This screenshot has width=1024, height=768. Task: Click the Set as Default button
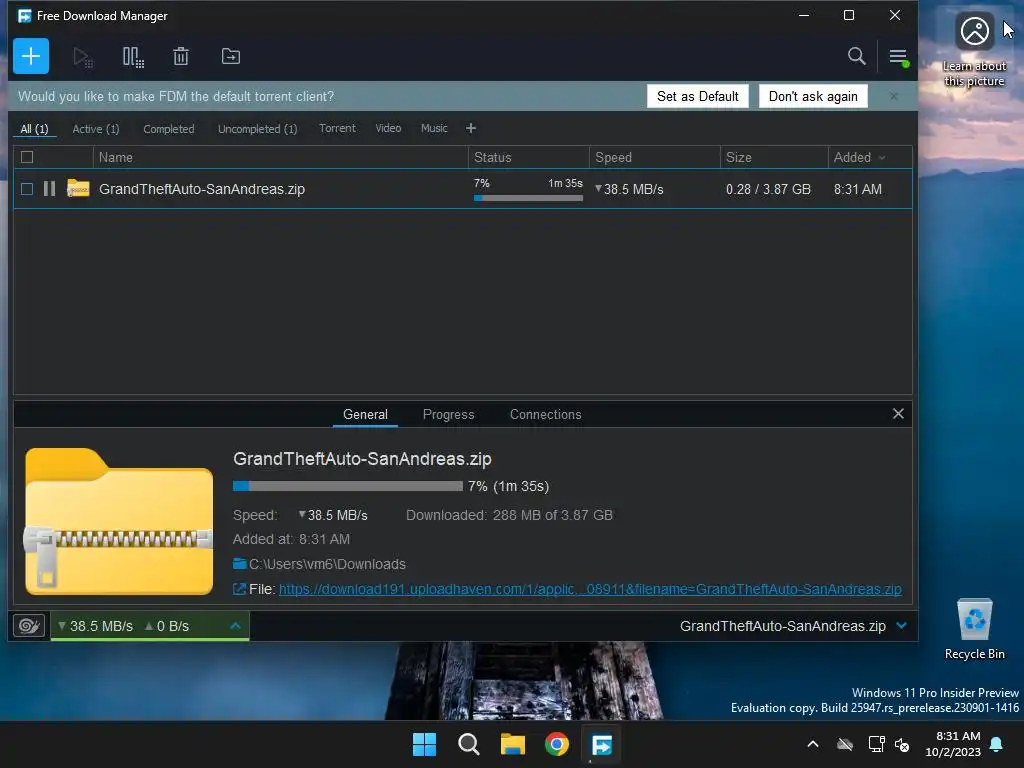tap(697, 96)
